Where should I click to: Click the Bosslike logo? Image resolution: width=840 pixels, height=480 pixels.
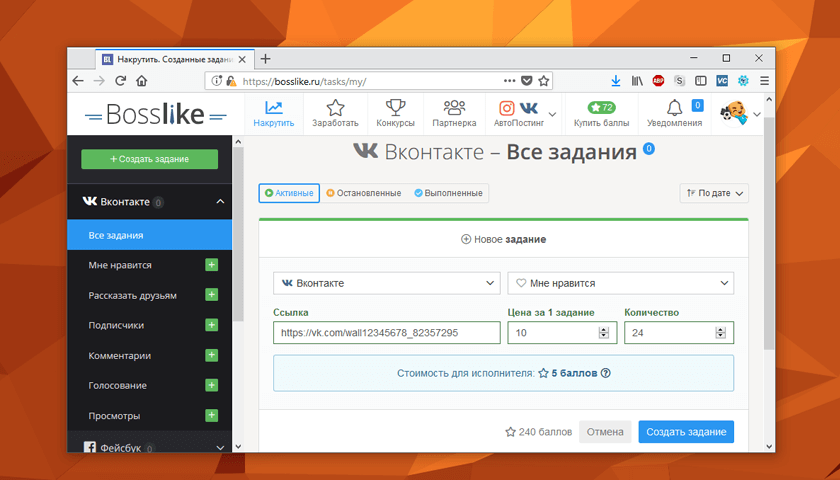point(155,114)
